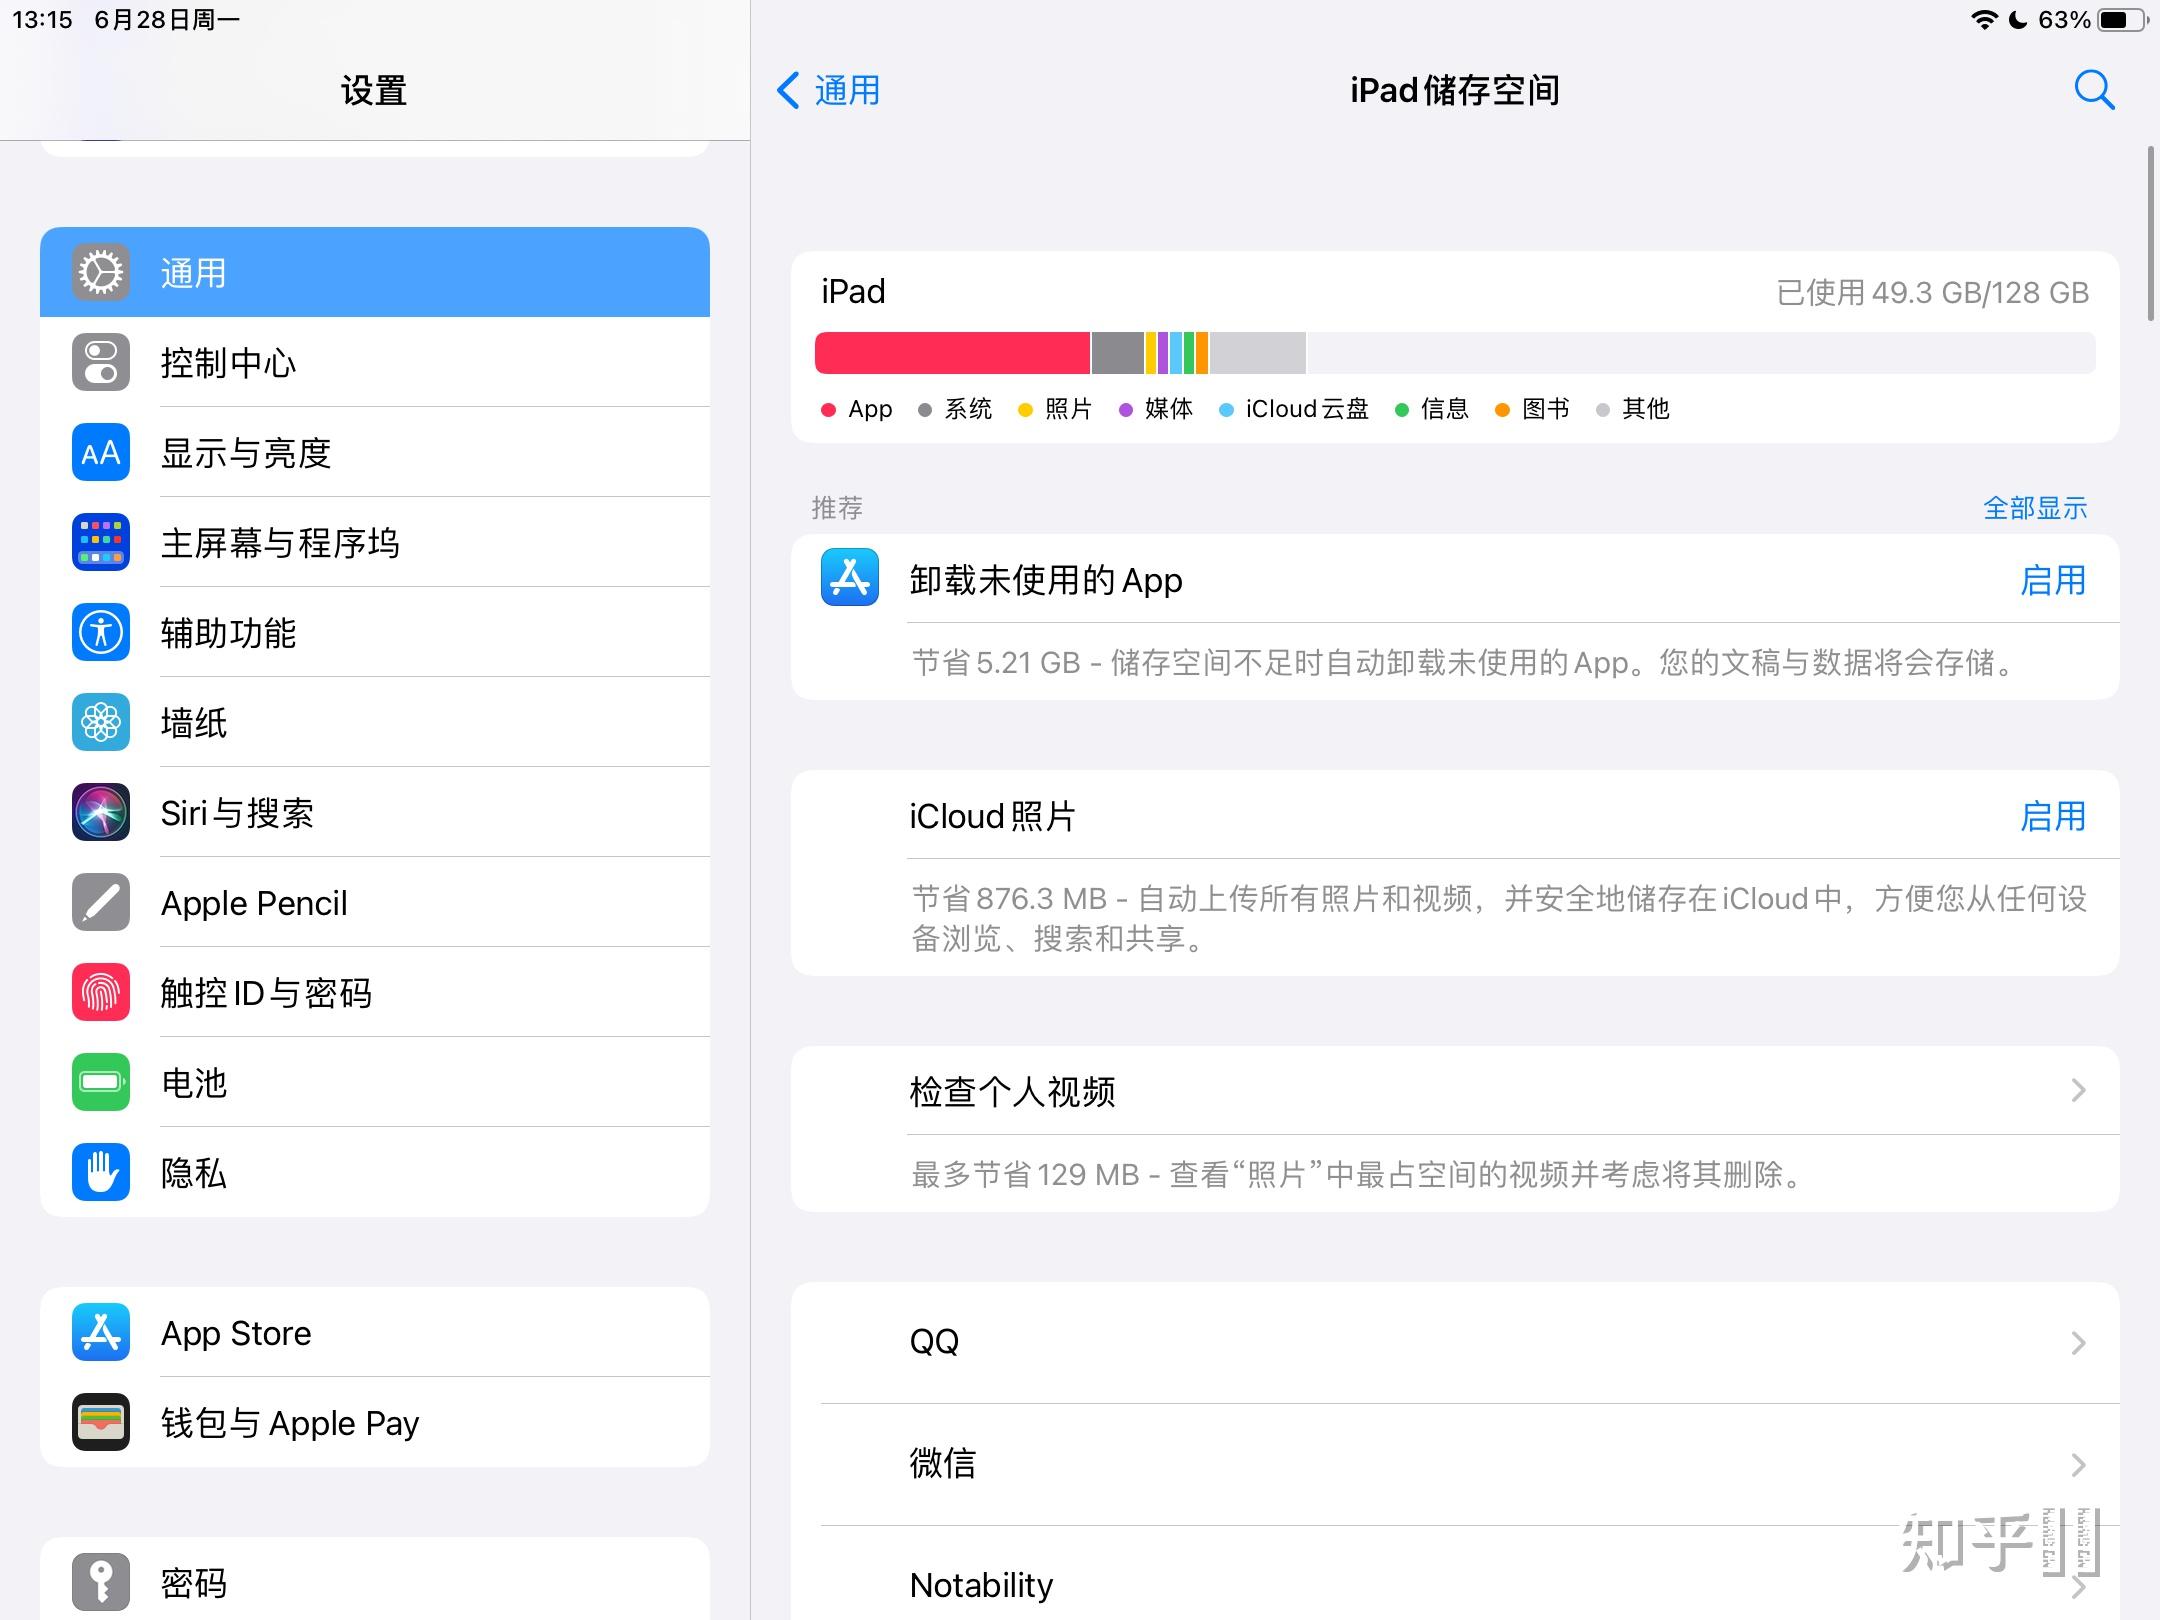Select 主屏幕与程序坞 in sidebar
The image size is (2160, 1620).
pos(375,542)
